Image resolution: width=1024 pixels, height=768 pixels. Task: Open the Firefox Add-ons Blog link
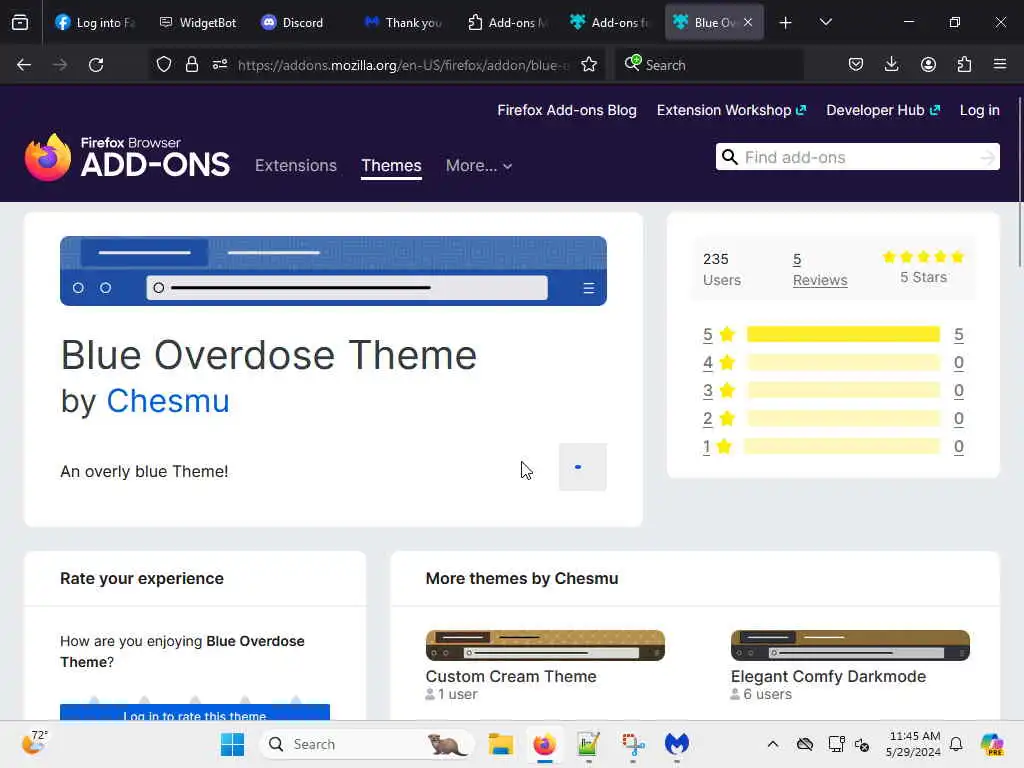pos(567,110)
